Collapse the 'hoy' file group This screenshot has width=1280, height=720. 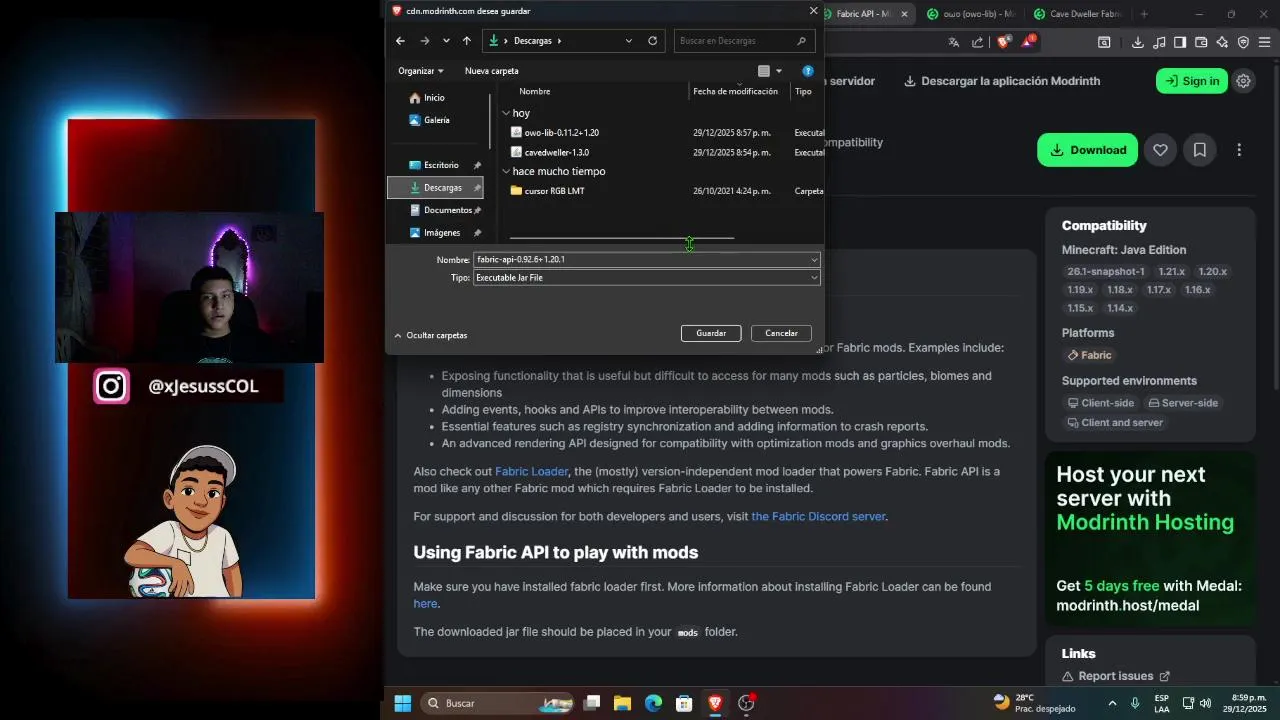point(506,113)
